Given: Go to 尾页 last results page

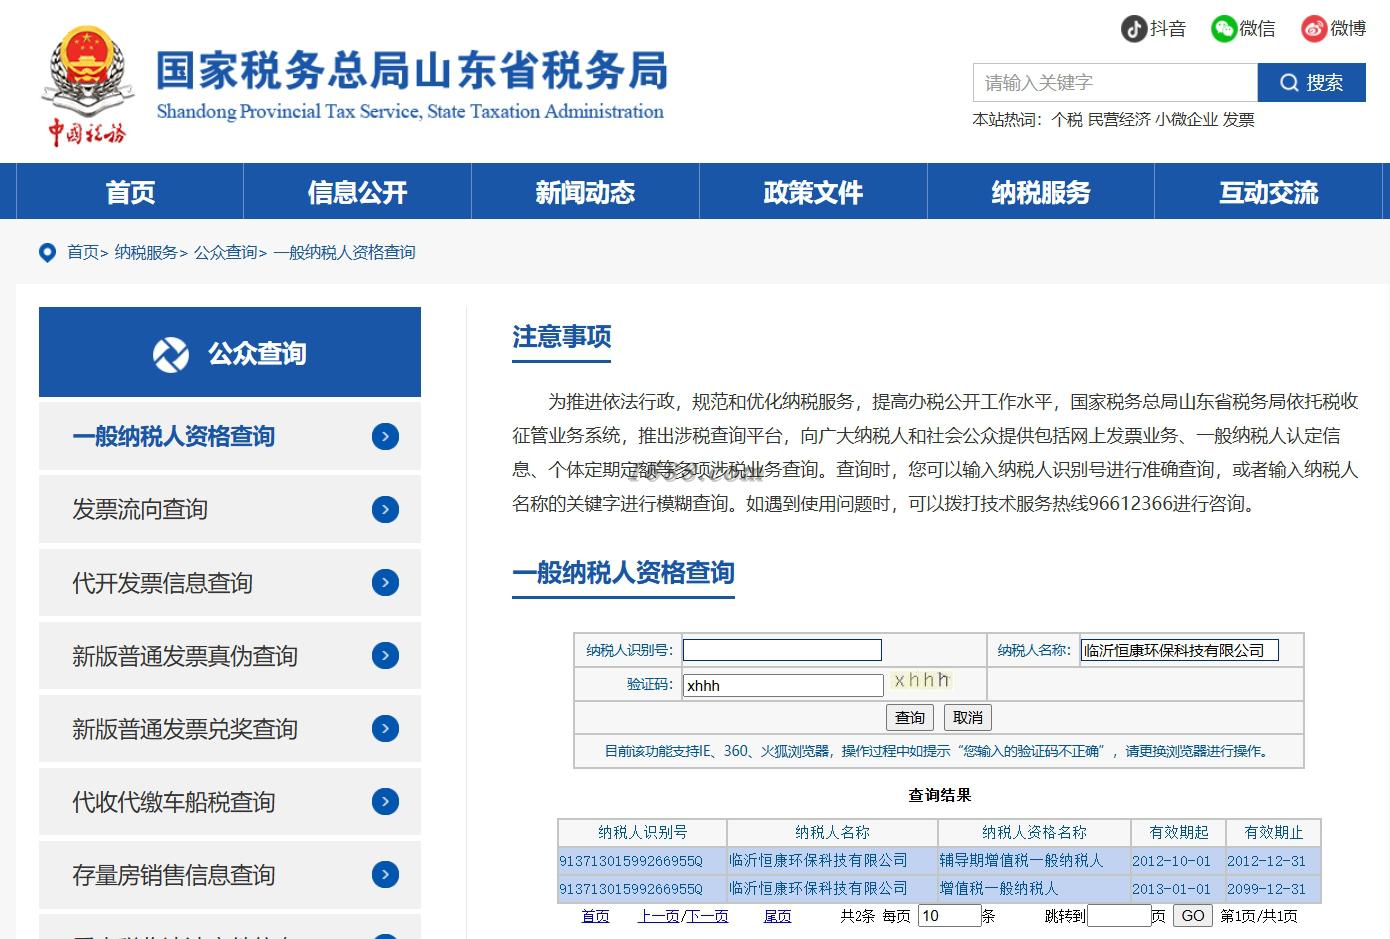Looking at the screenshot, I should (777, 916).
